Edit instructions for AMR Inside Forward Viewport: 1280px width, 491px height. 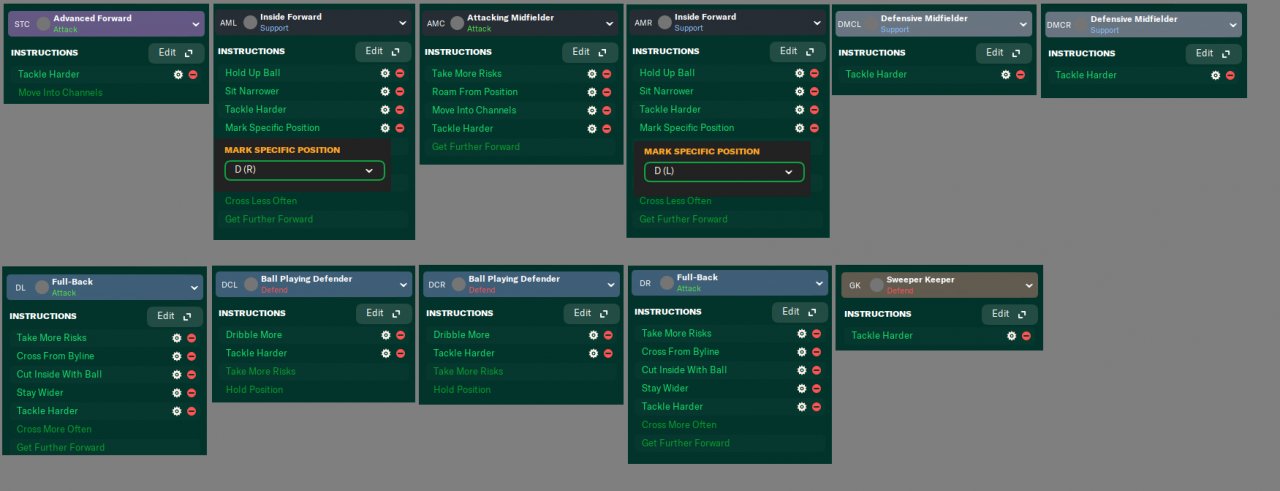click(x=798, y=51)
